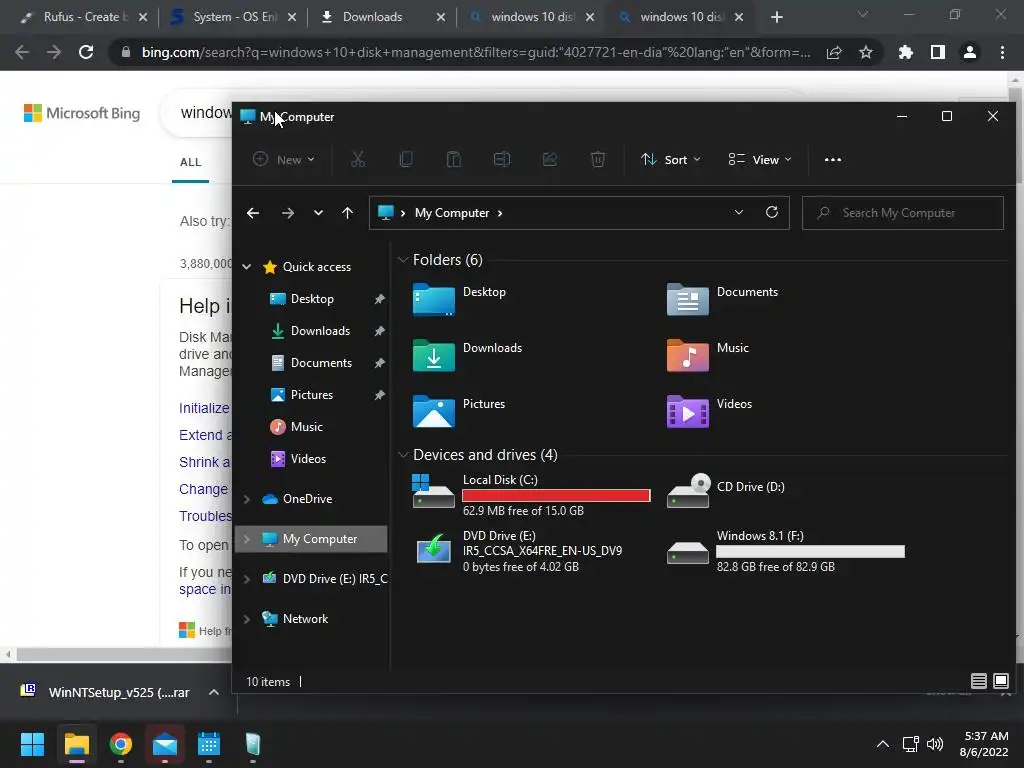Open WinNTSetup download item options arrow
Viewport: 1024px width, 768px height.
pos(214,692)
